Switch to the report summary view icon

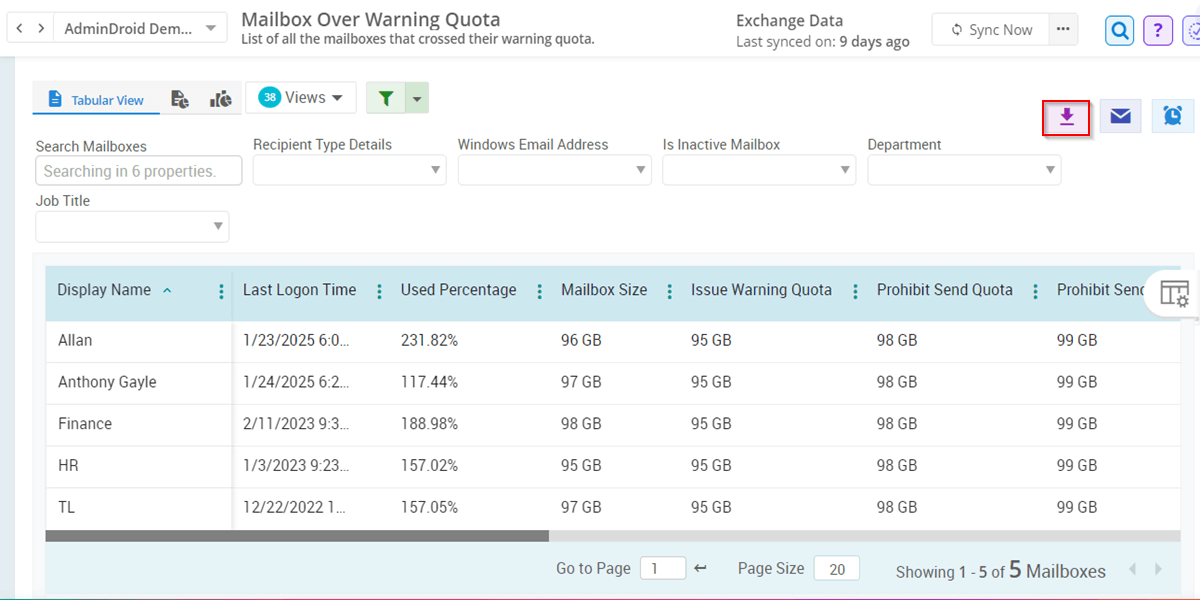coord(179,98)
